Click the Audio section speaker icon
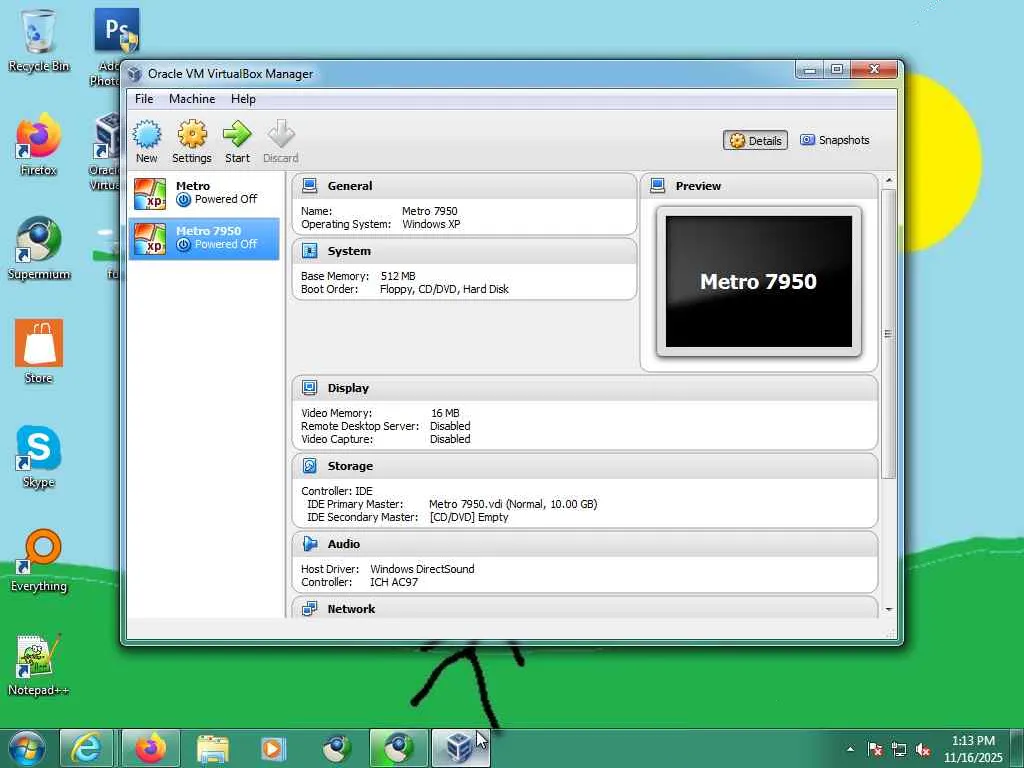The height and width of the screenshot is (768, 1024). (x=310, y=544)
